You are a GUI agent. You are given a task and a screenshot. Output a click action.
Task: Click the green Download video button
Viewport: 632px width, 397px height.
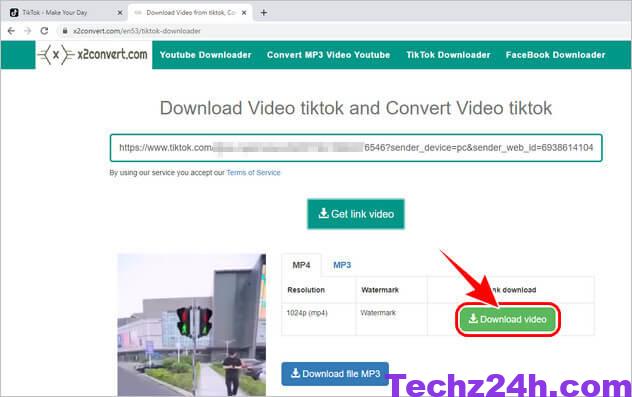click(x=508, y=319)
